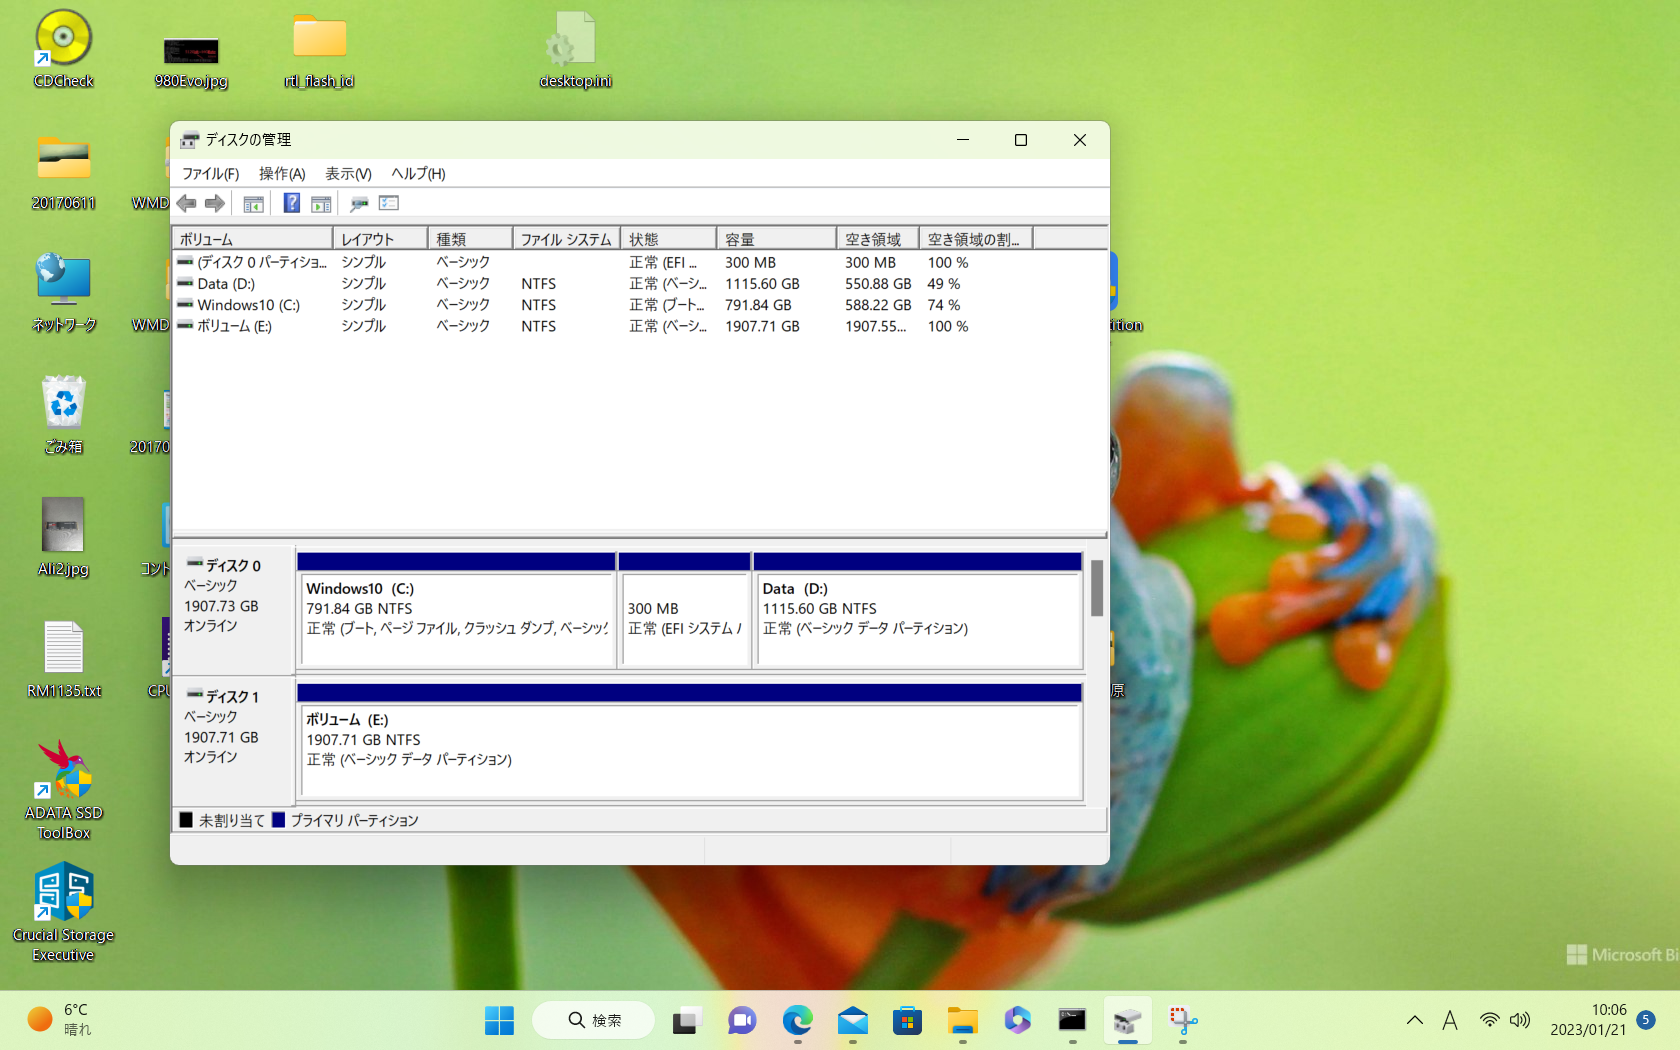Click the disk pane vertical scrollbar thumb
Viewport: 1680px width, 1050px height.
[x=1097, y=588]
